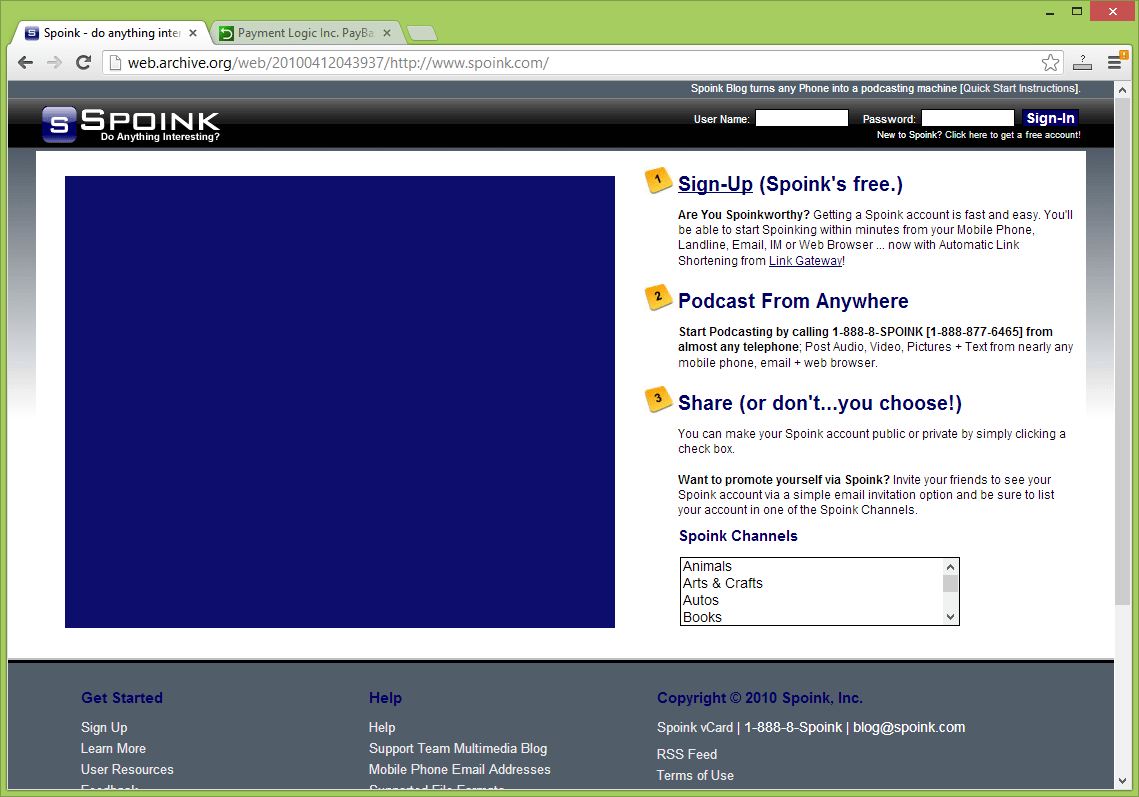Viewport: 1139px width, 797px height.
Task: Click the 'Share (or don't...you choose!)' heading
Action: 820,403
